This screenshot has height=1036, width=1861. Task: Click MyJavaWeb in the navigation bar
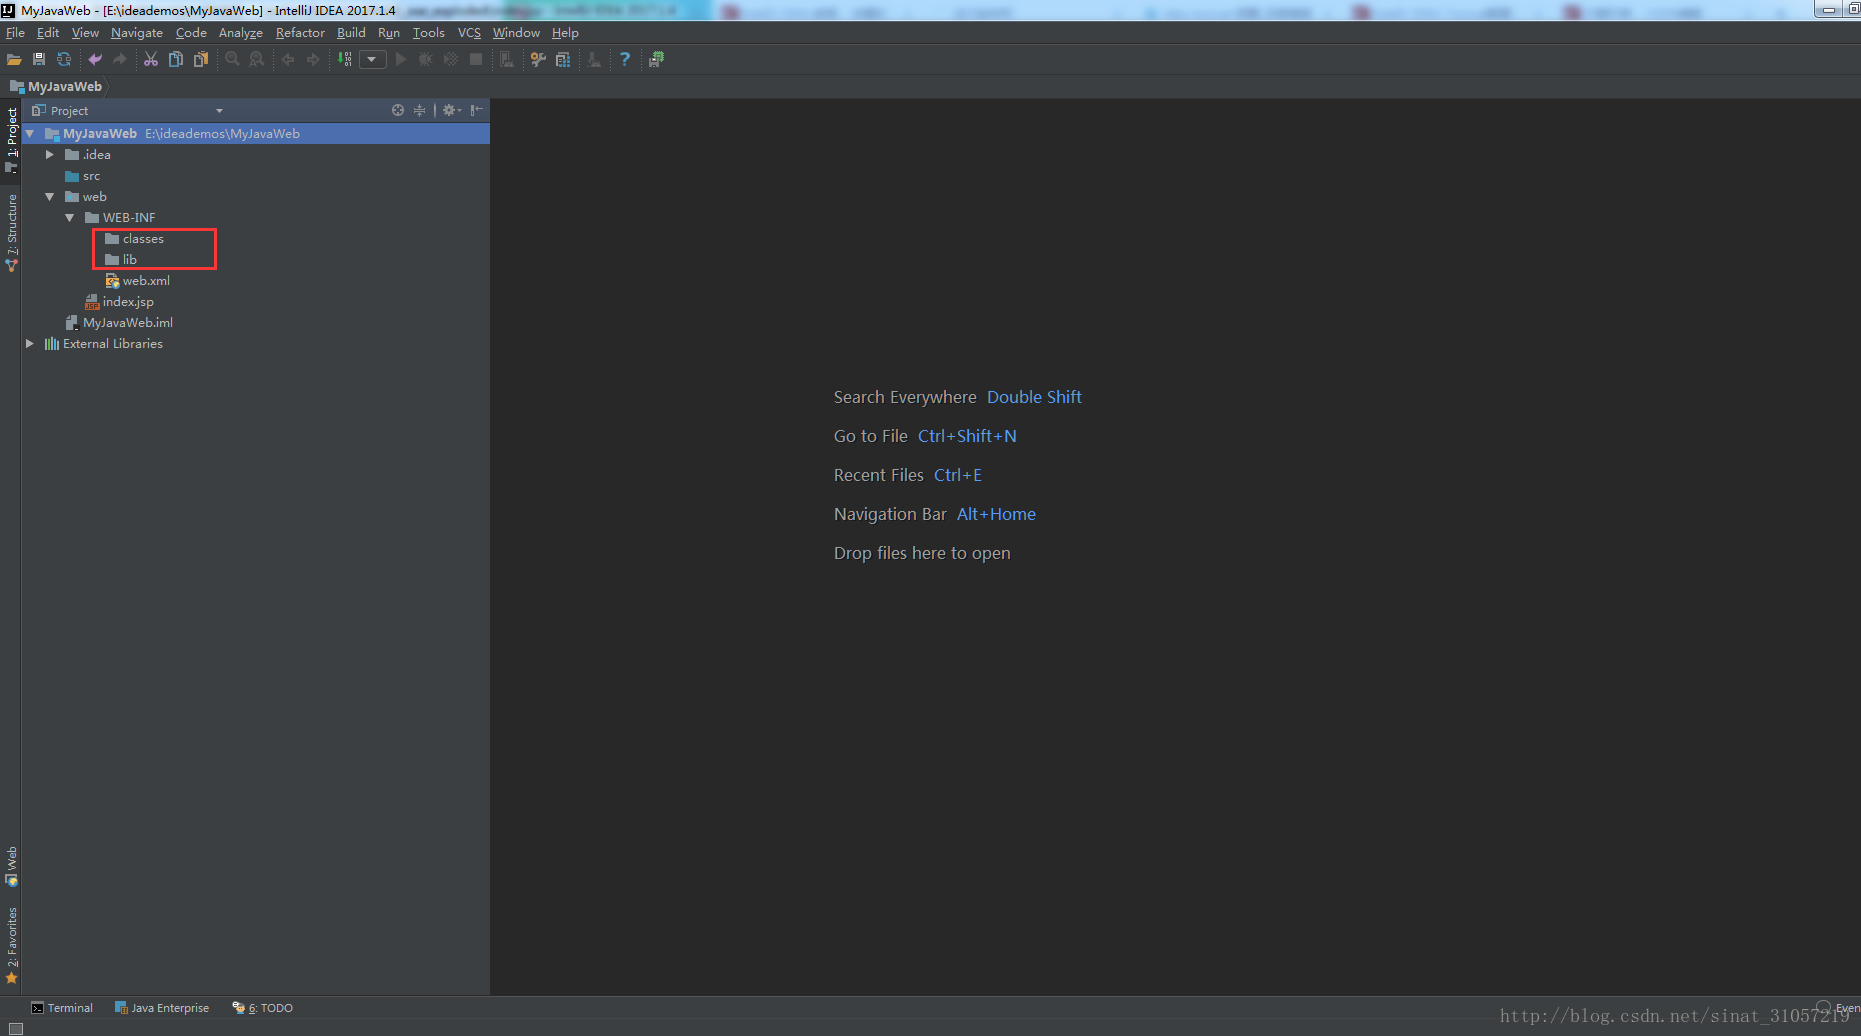pos(56,87)
